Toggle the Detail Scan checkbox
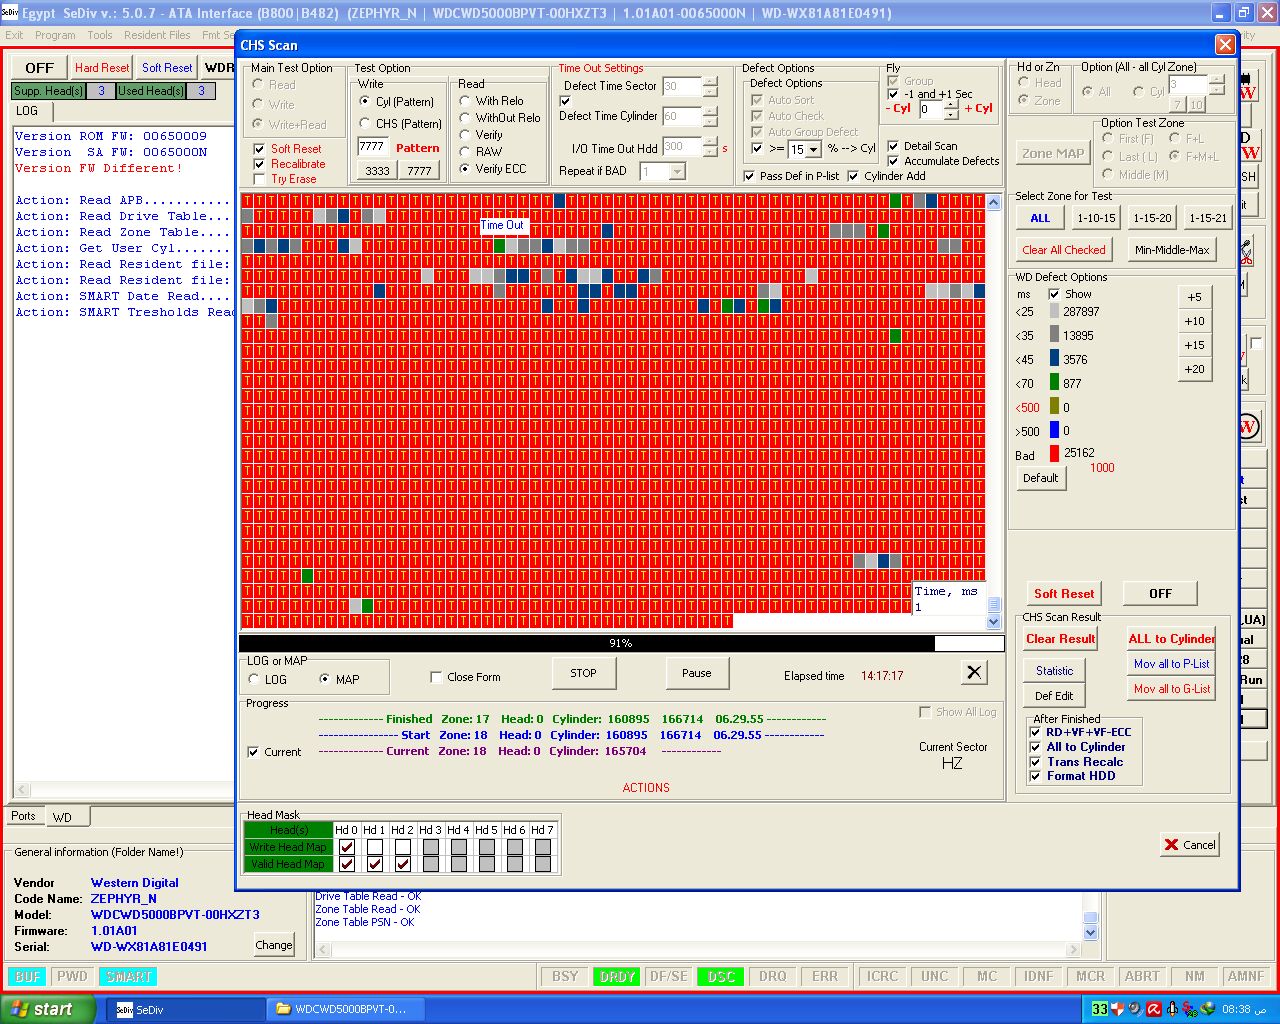Viewport: 1280px width, 1024px height. [x=893, y=146]
